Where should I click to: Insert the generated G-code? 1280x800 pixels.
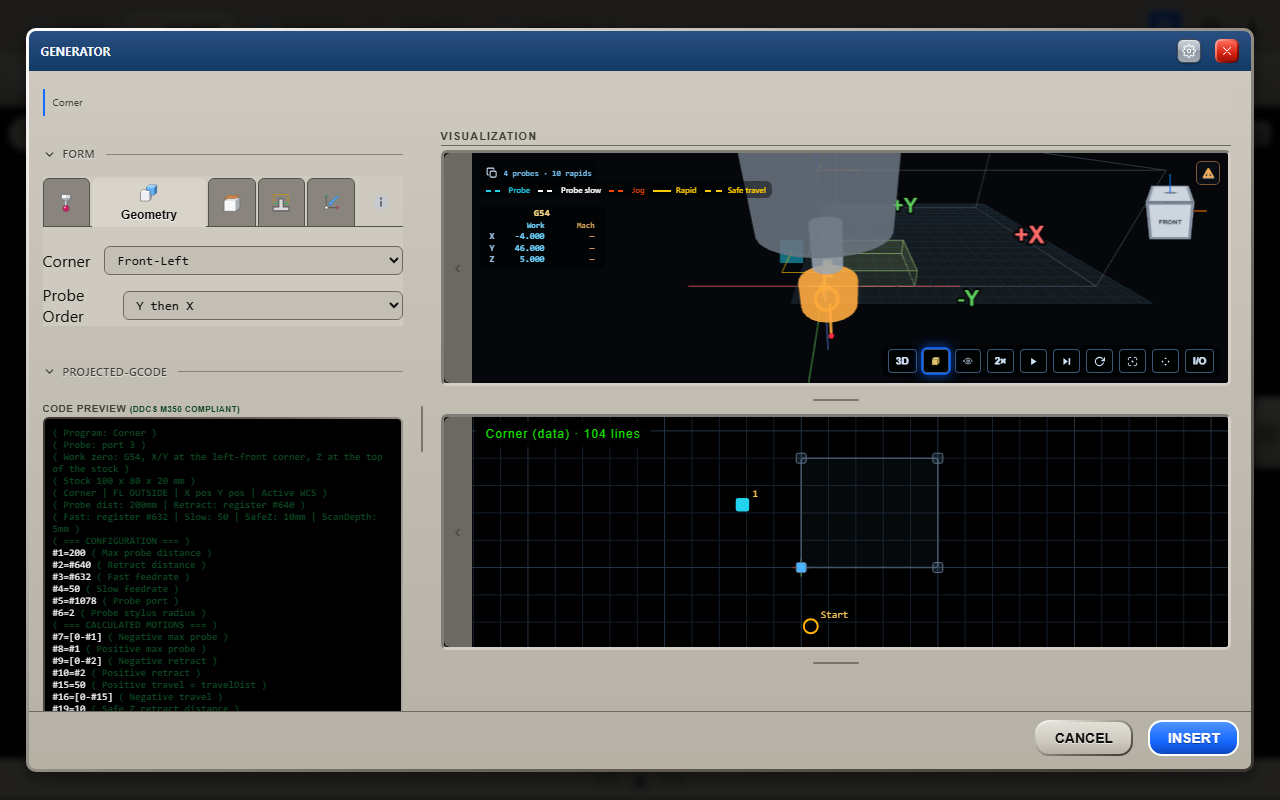(1194, 738)
